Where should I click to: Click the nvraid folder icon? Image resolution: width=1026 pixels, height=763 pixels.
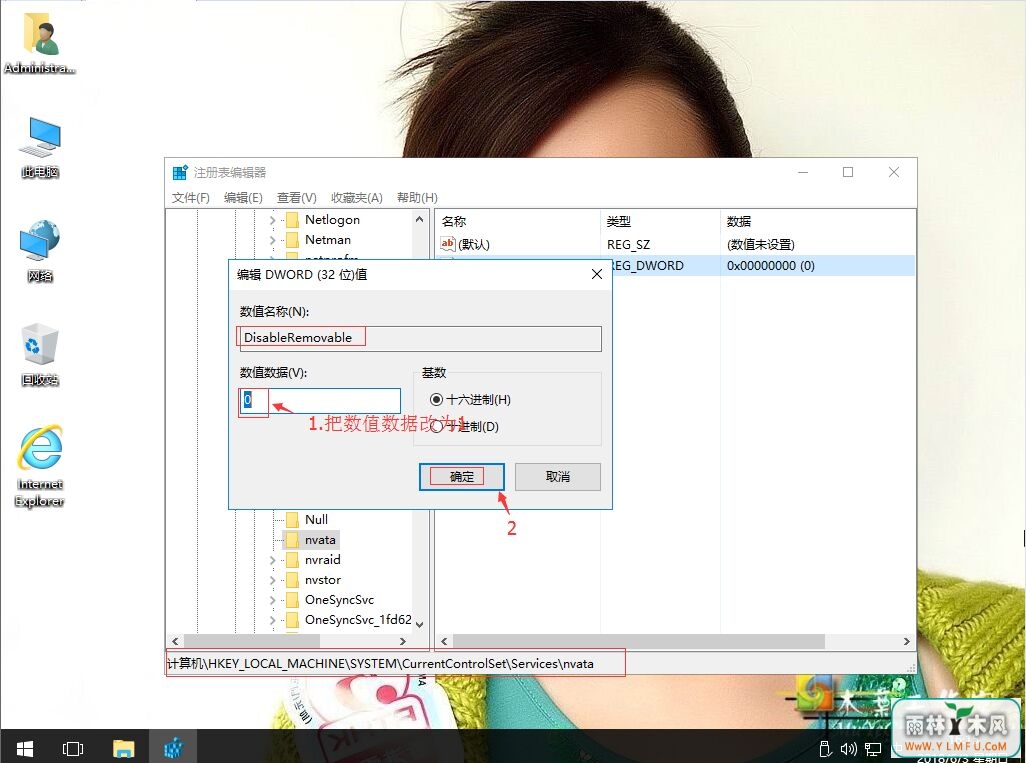coord(292,559)
